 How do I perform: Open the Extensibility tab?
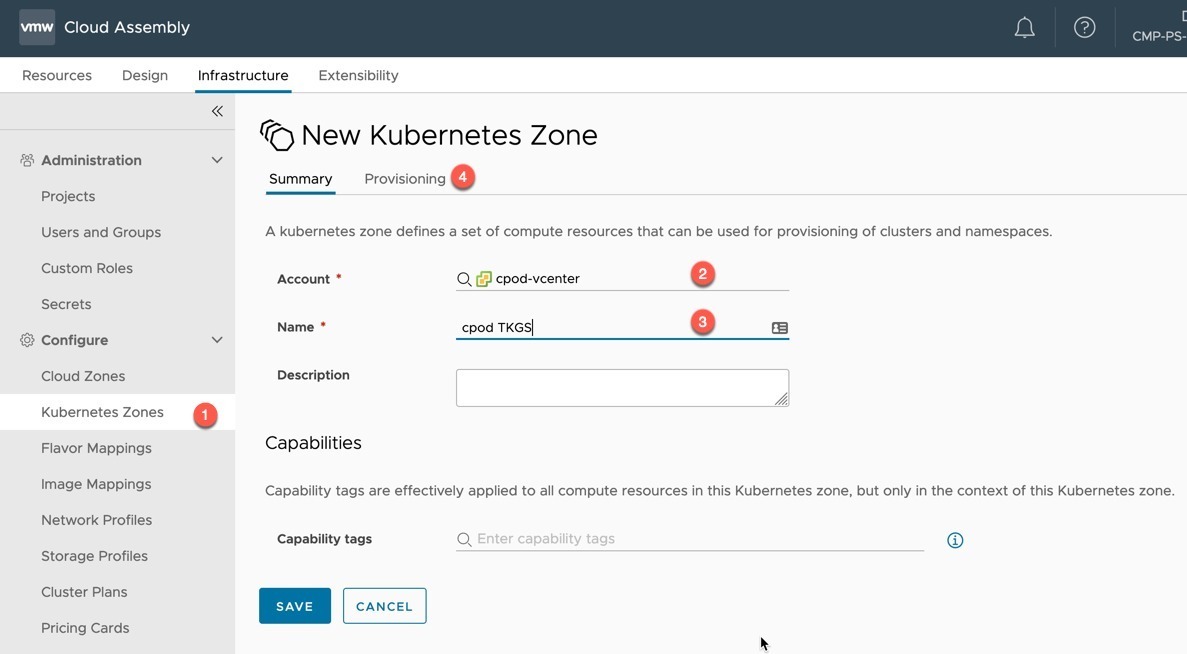(358, 76)
